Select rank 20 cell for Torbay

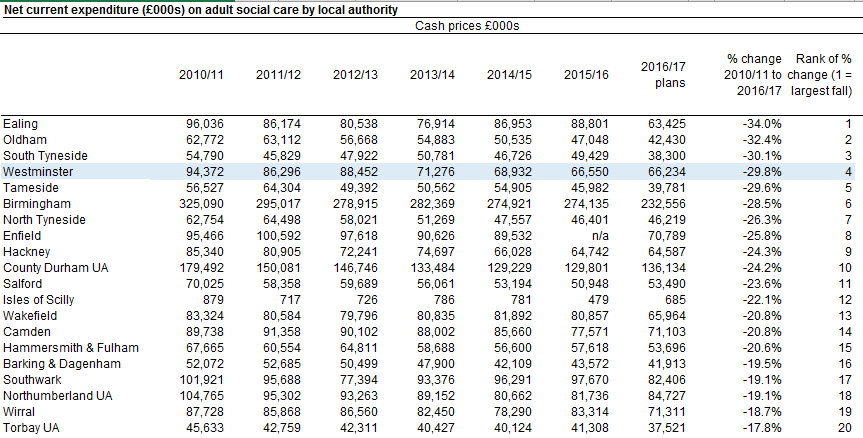point(845,428)
